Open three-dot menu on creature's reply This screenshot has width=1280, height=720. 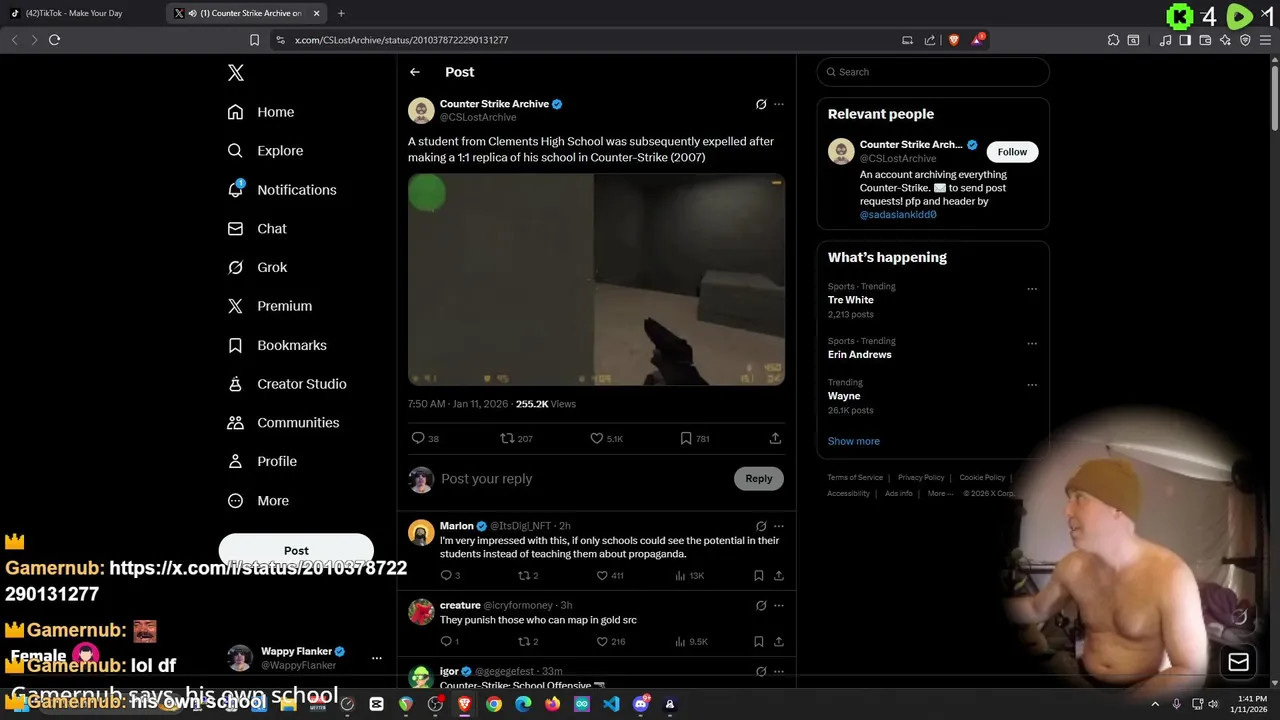coord(779,605)
